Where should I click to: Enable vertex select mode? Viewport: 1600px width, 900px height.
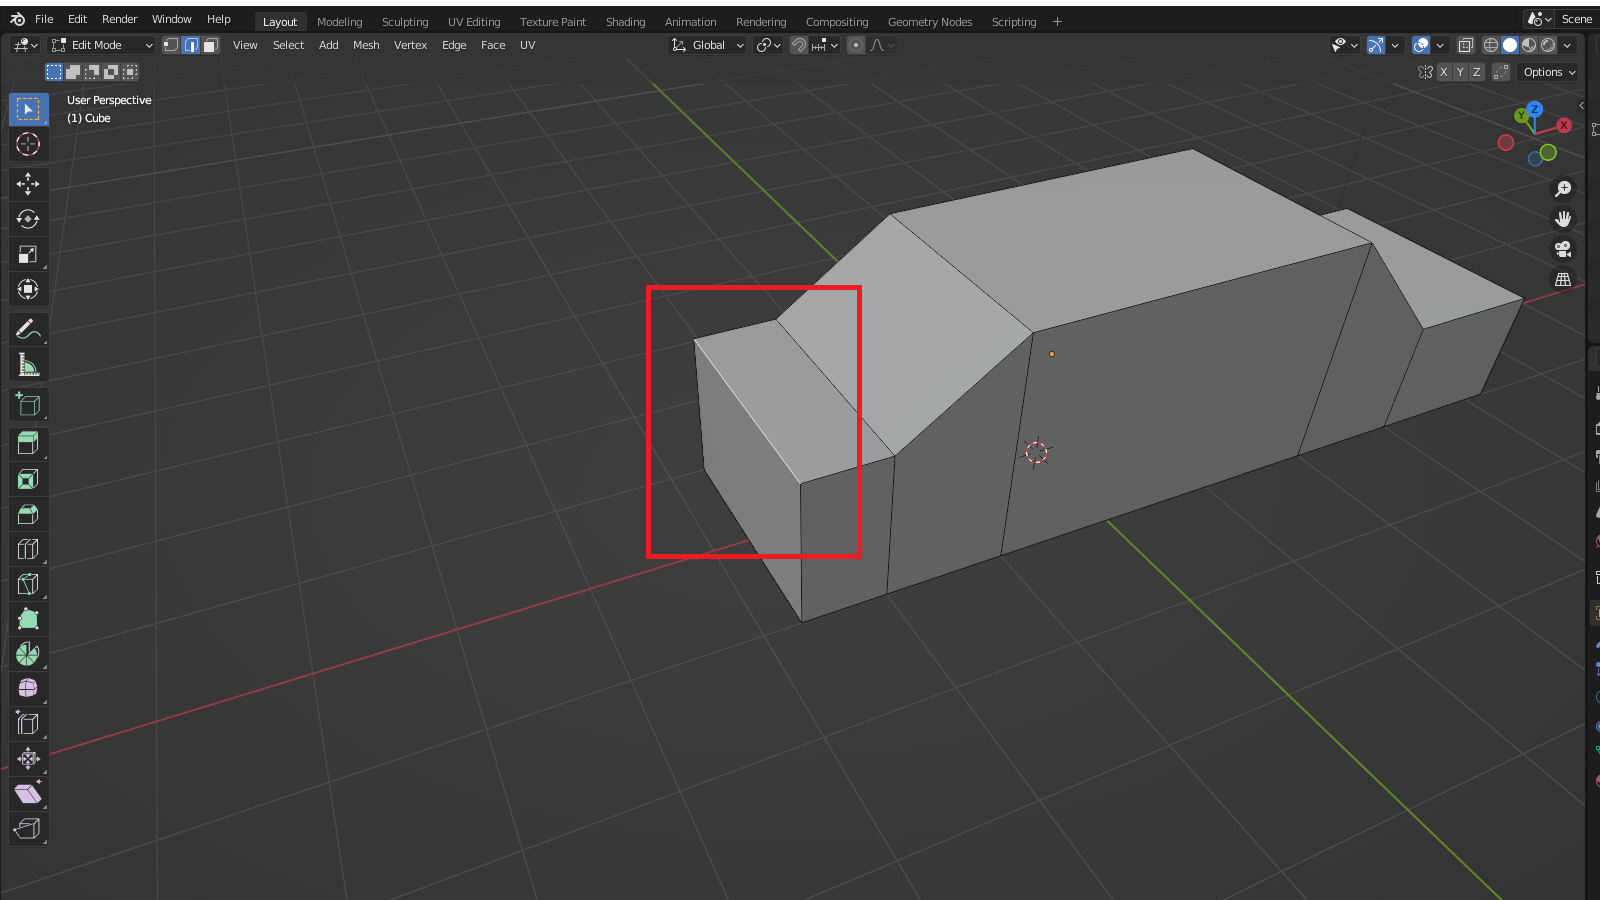171,45
